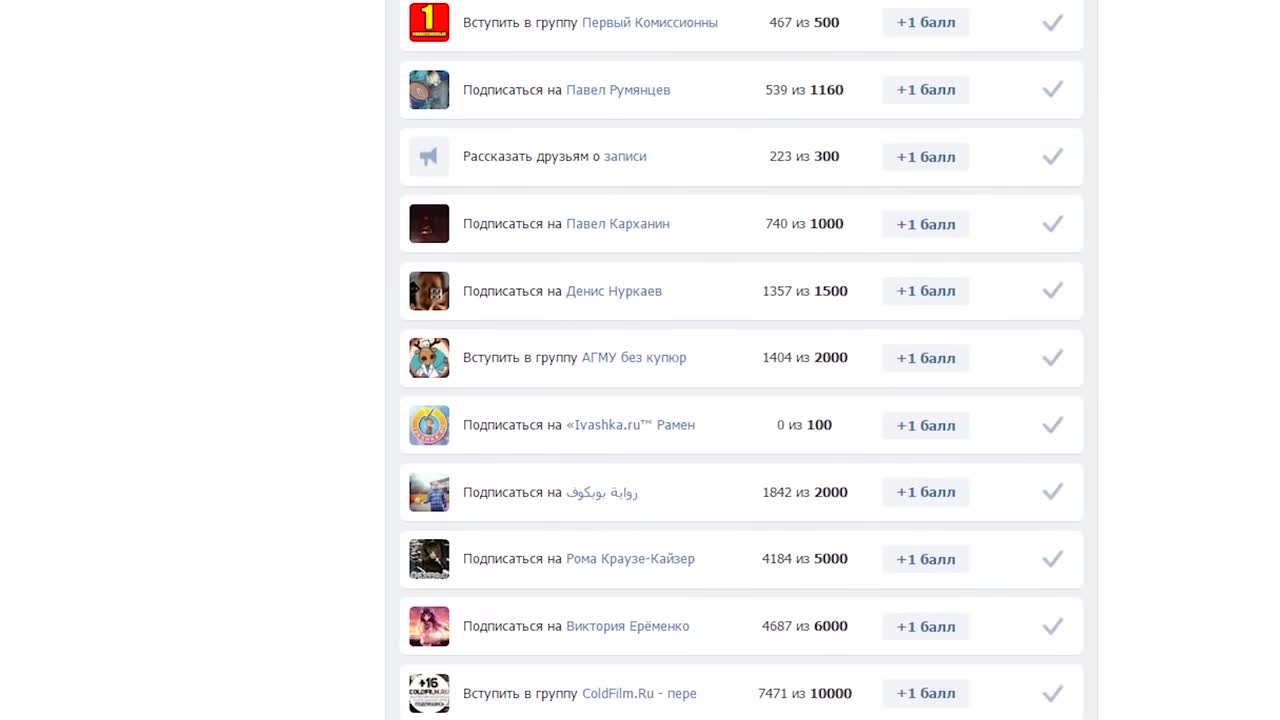Click +1 балл for Первый Комиссионны group
The width and height of the screenshot is (1280, 720).
tap(926, 22)
